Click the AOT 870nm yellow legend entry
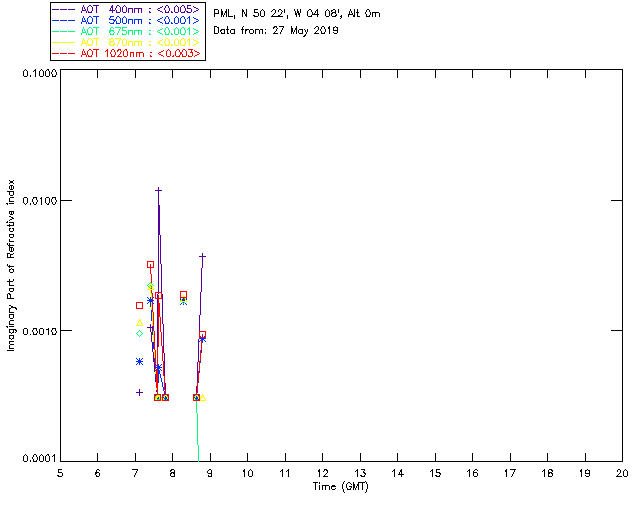Screen dimensions: 640x512 click(x=126, y=42)
